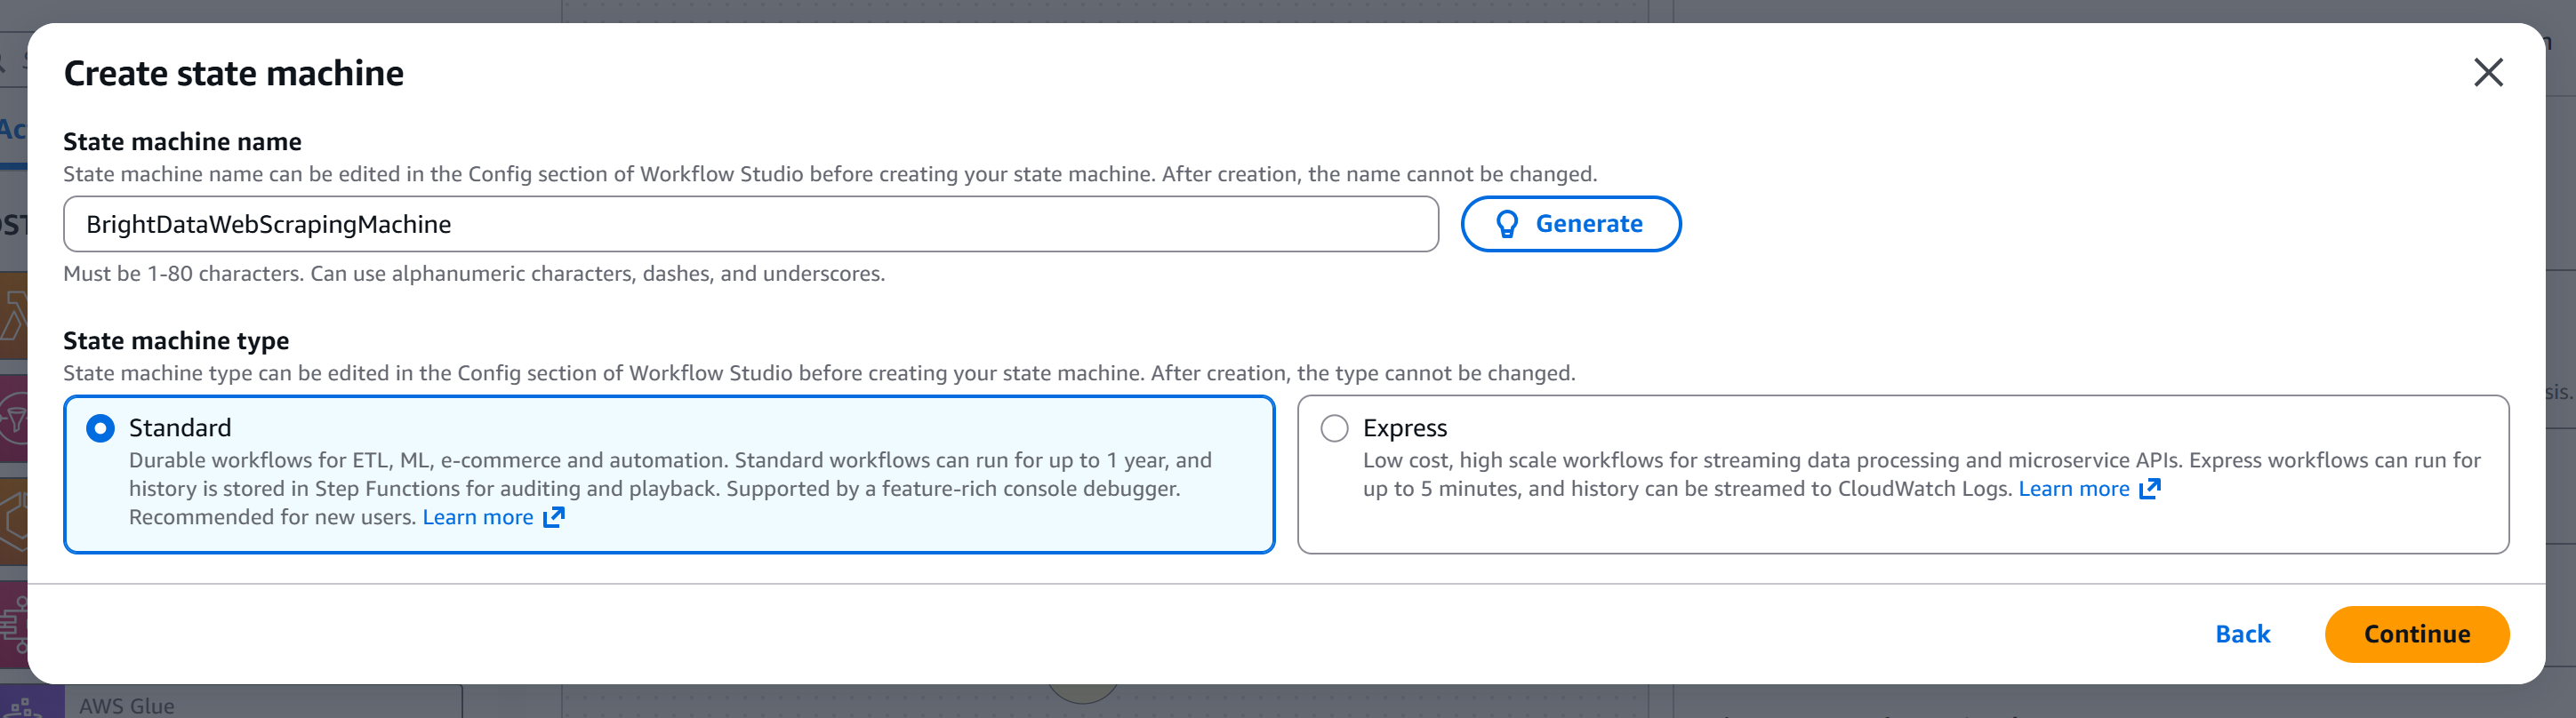Click external link icon after Express Learn more

click(2149, 489)
